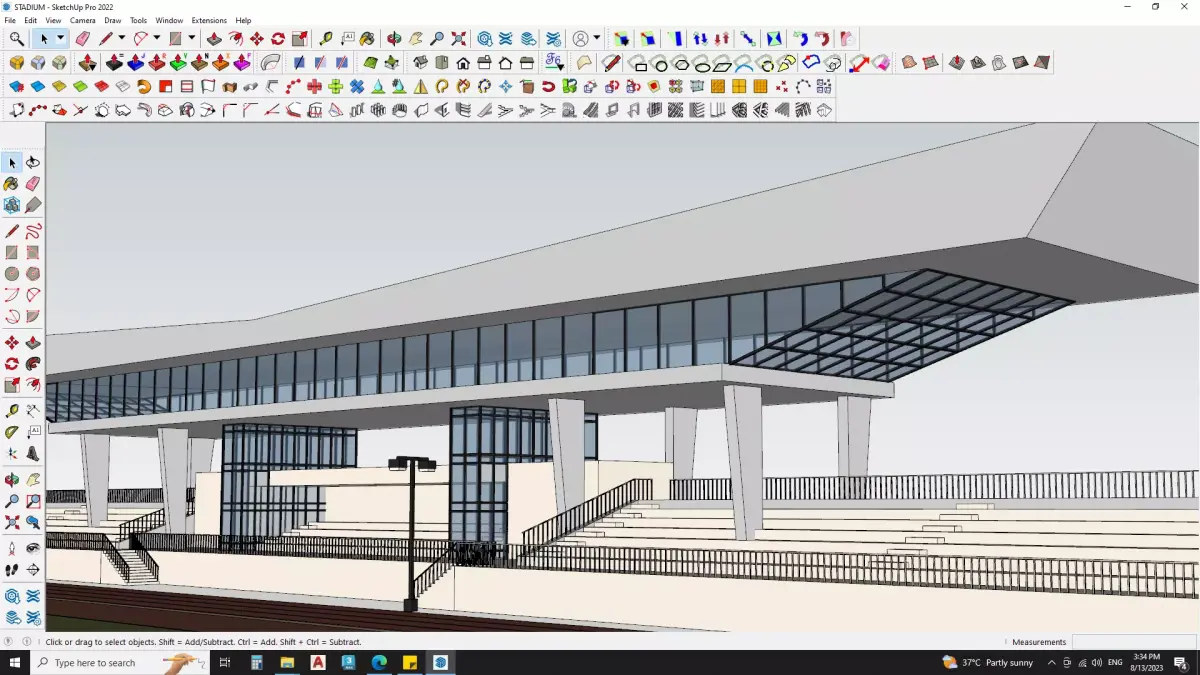Activate Sandbox From Contours tool
Screen dimensions: 1200x675
click(909, 63)
